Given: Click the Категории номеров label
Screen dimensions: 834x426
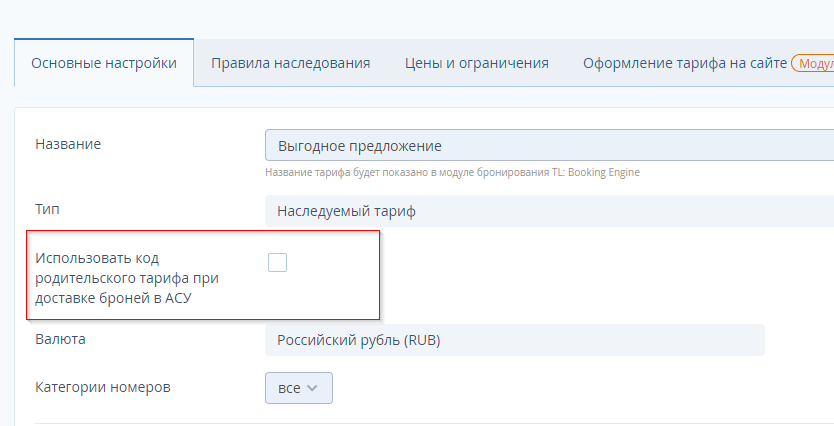Looking at the screenshot, I should pyautogui.click(x=100, y=387).
